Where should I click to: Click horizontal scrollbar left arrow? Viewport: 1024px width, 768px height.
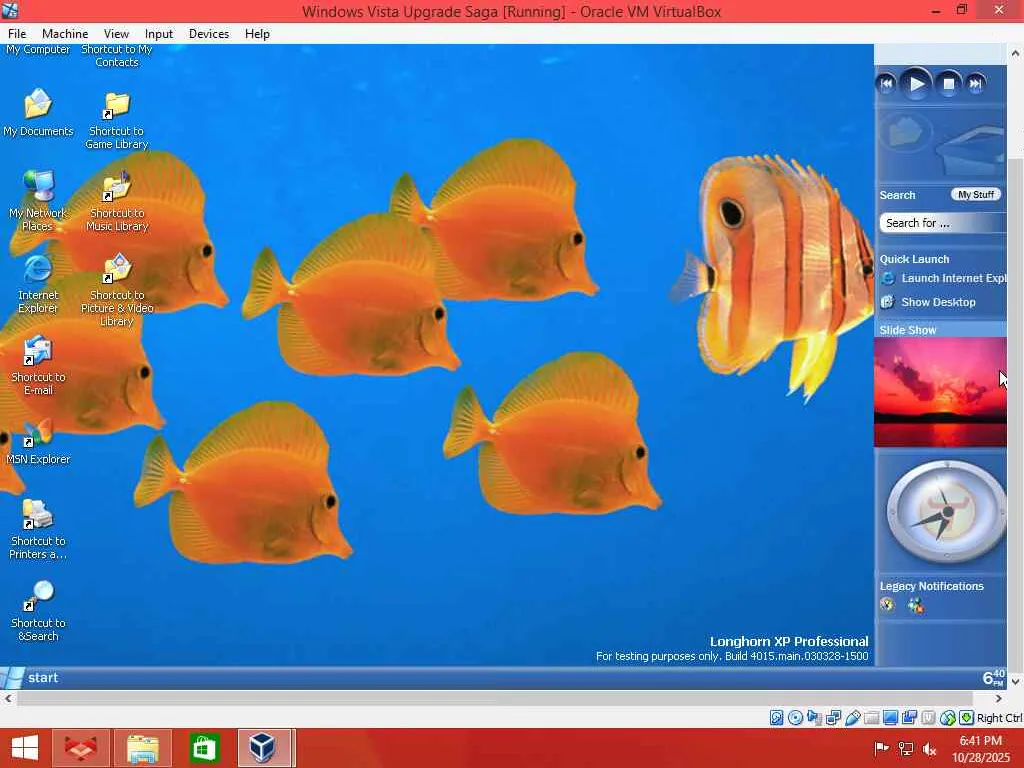[8, 699]
